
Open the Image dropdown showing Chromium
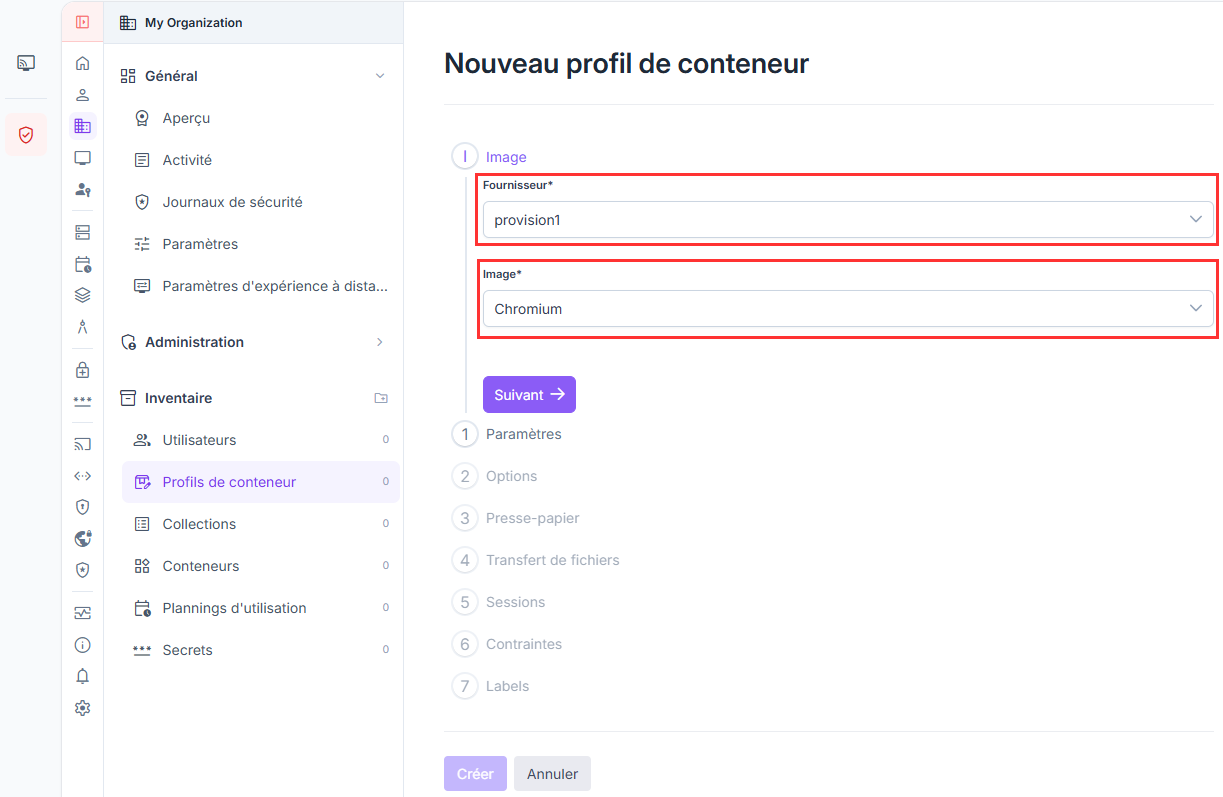point(848,309)
